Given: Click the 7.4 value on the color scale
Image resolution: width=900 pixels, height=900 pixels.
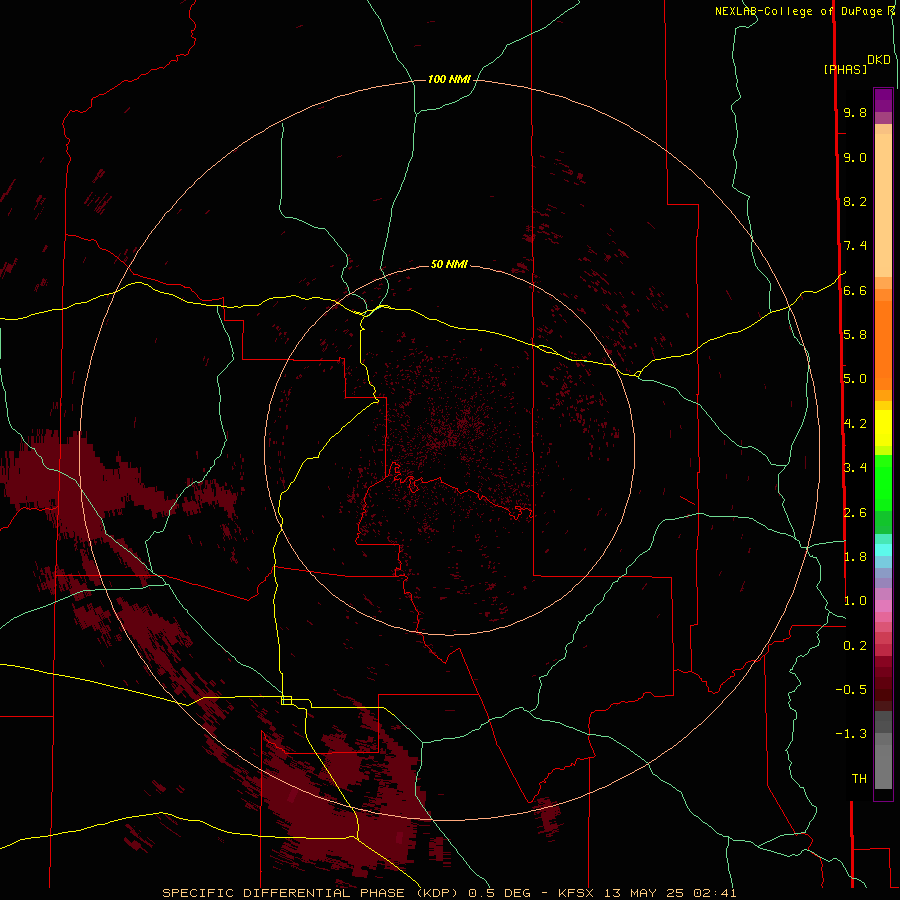Looking at the screenshot, I should click(x=855, y=246).
